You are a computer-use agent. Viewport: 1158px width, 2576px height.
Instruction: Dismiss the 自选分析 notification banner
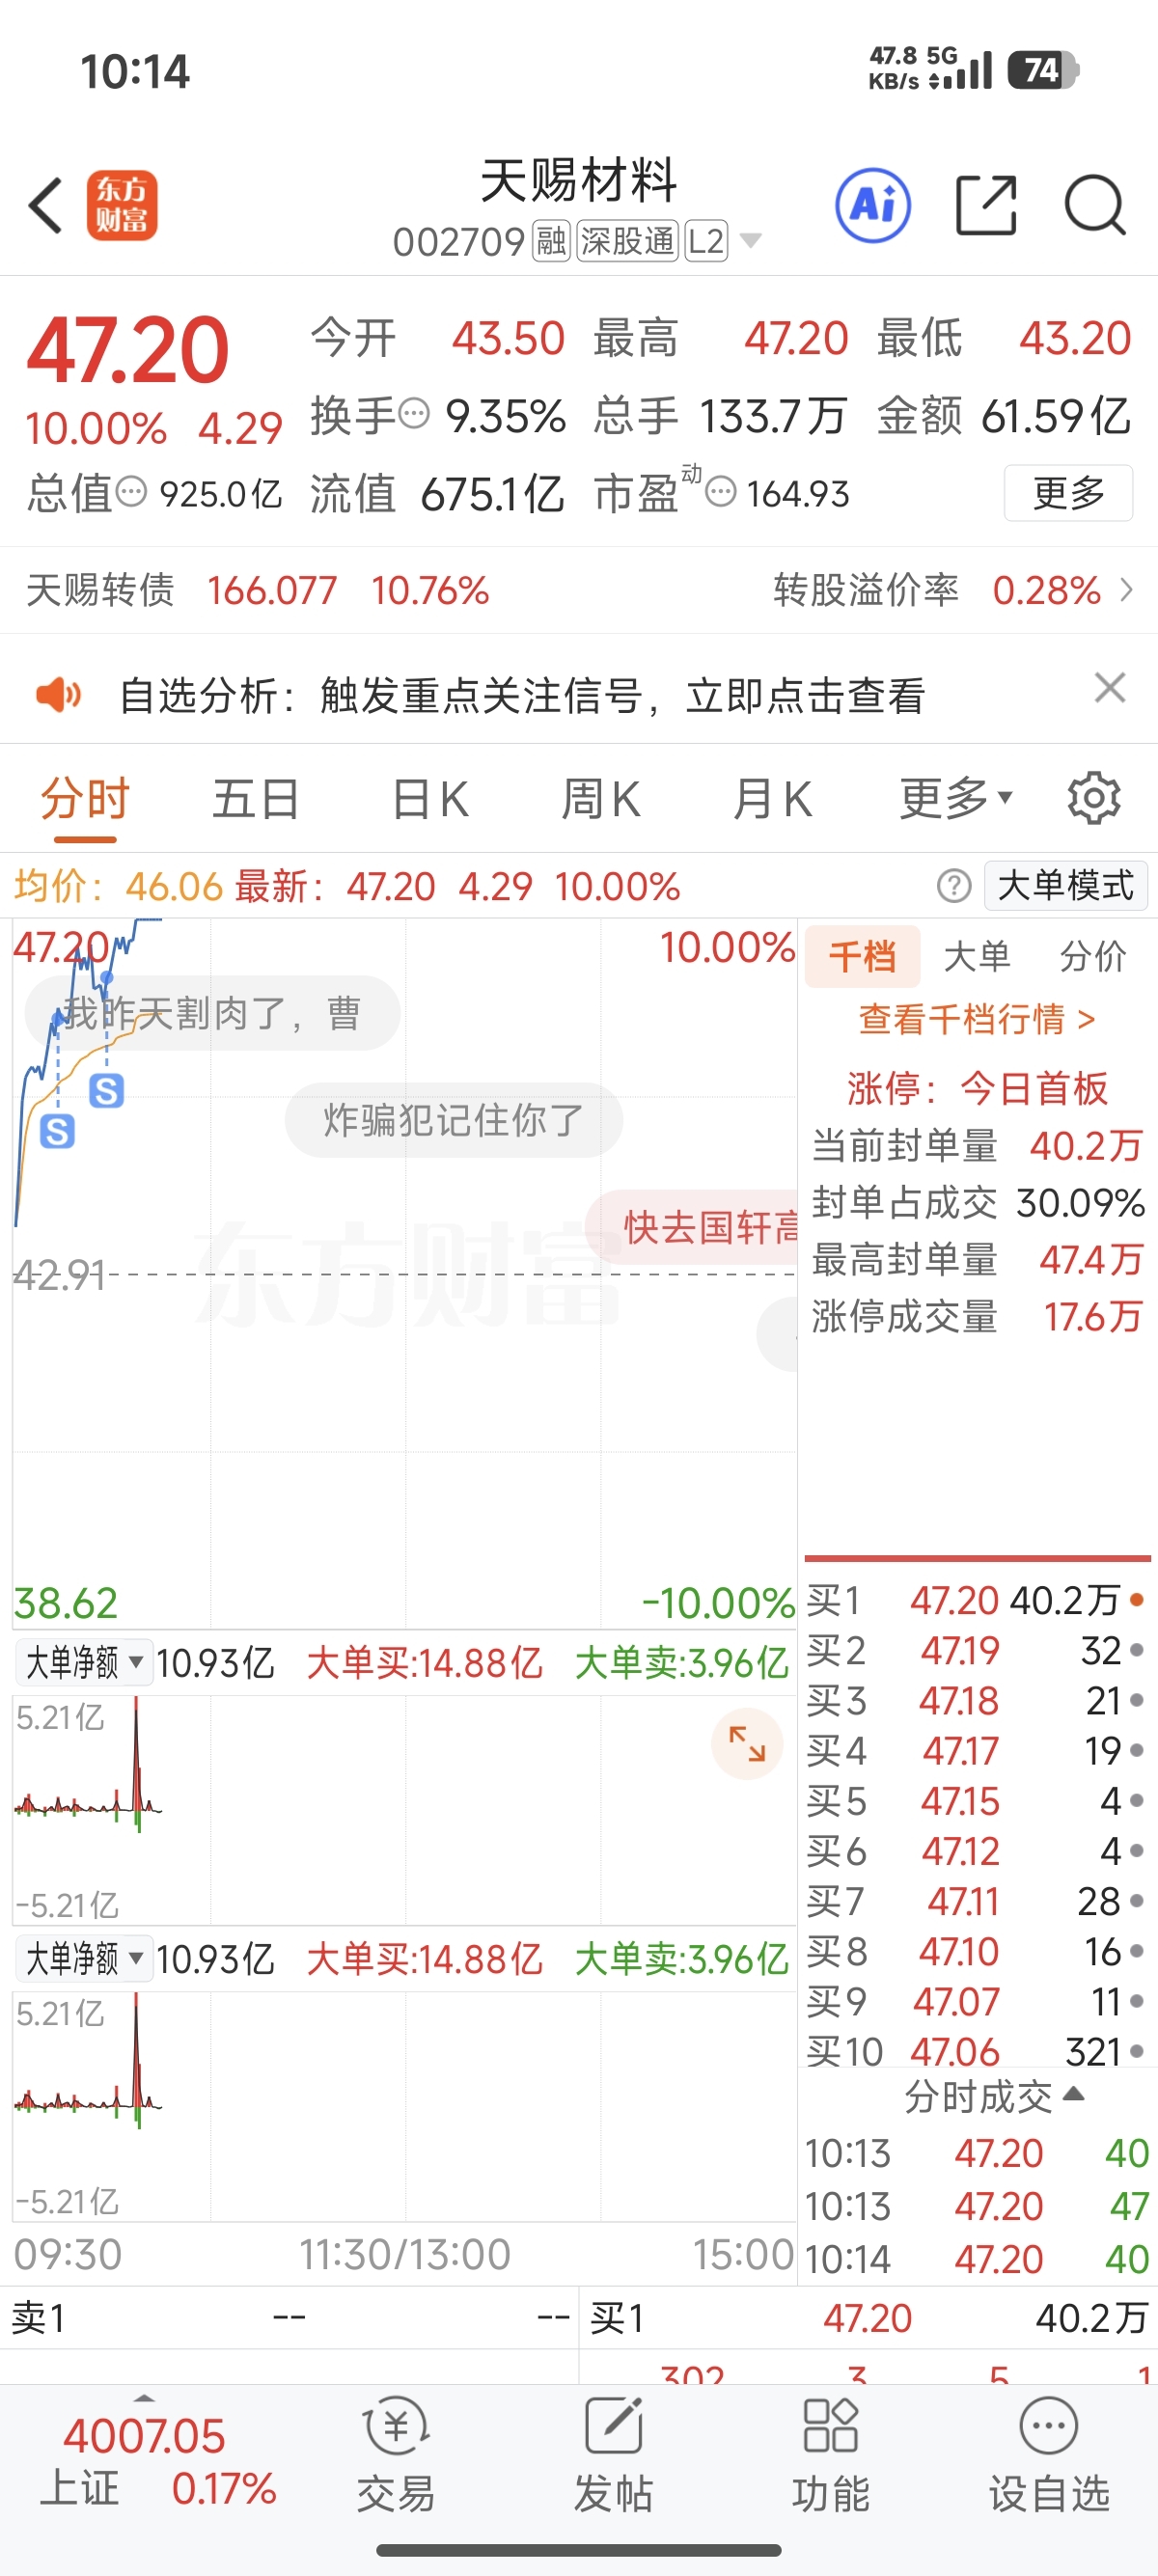point(1110,688)
